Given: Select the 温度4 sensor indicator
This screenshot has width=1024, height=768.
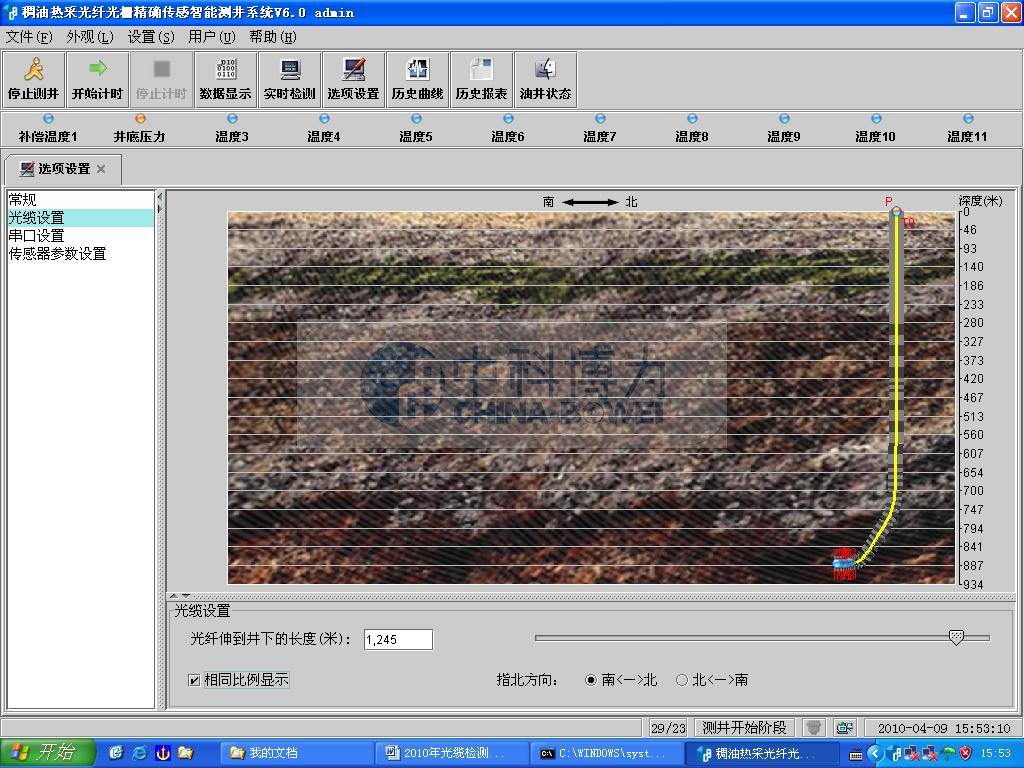Looking at the screenshot, I should (324, 129).
